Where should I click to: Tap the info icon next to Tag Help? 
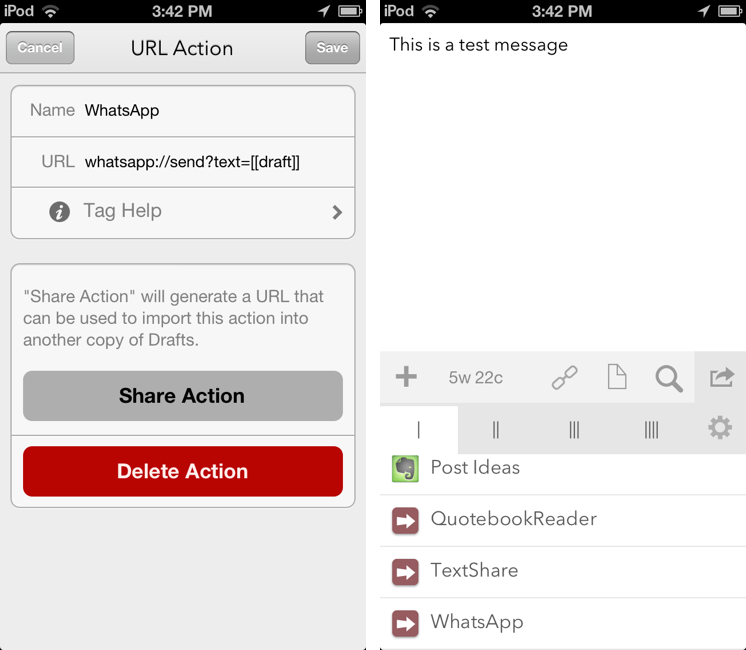pos(60,212)
